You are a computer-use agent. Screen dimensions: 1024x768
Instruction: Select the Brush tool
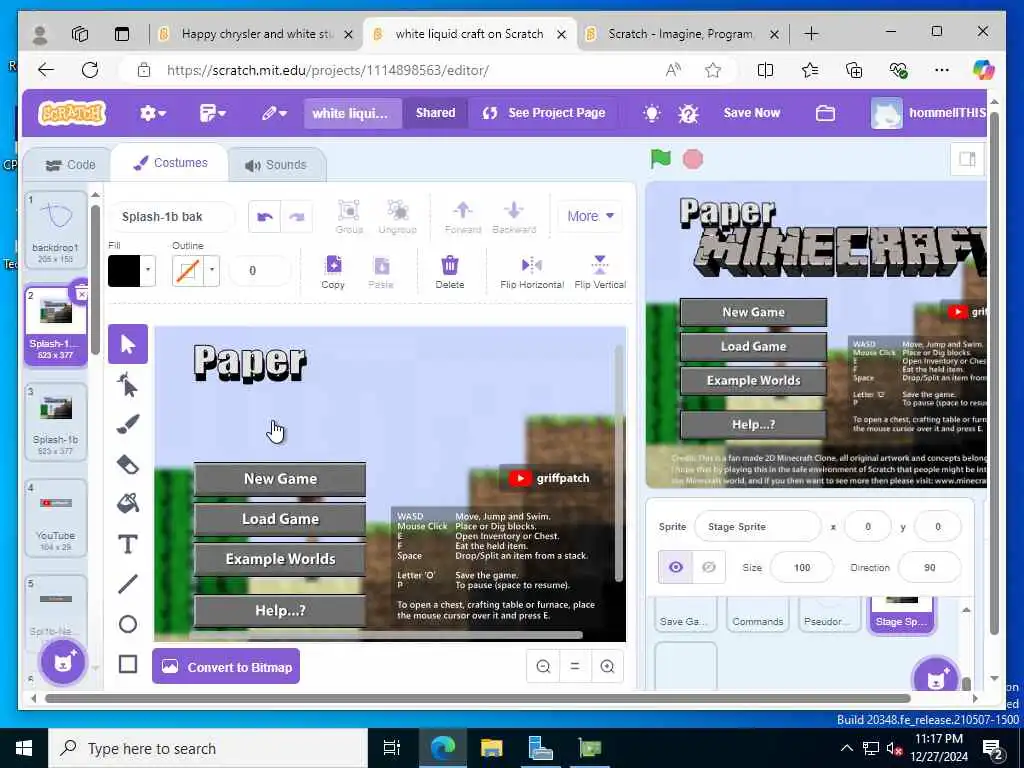(128, 424)
